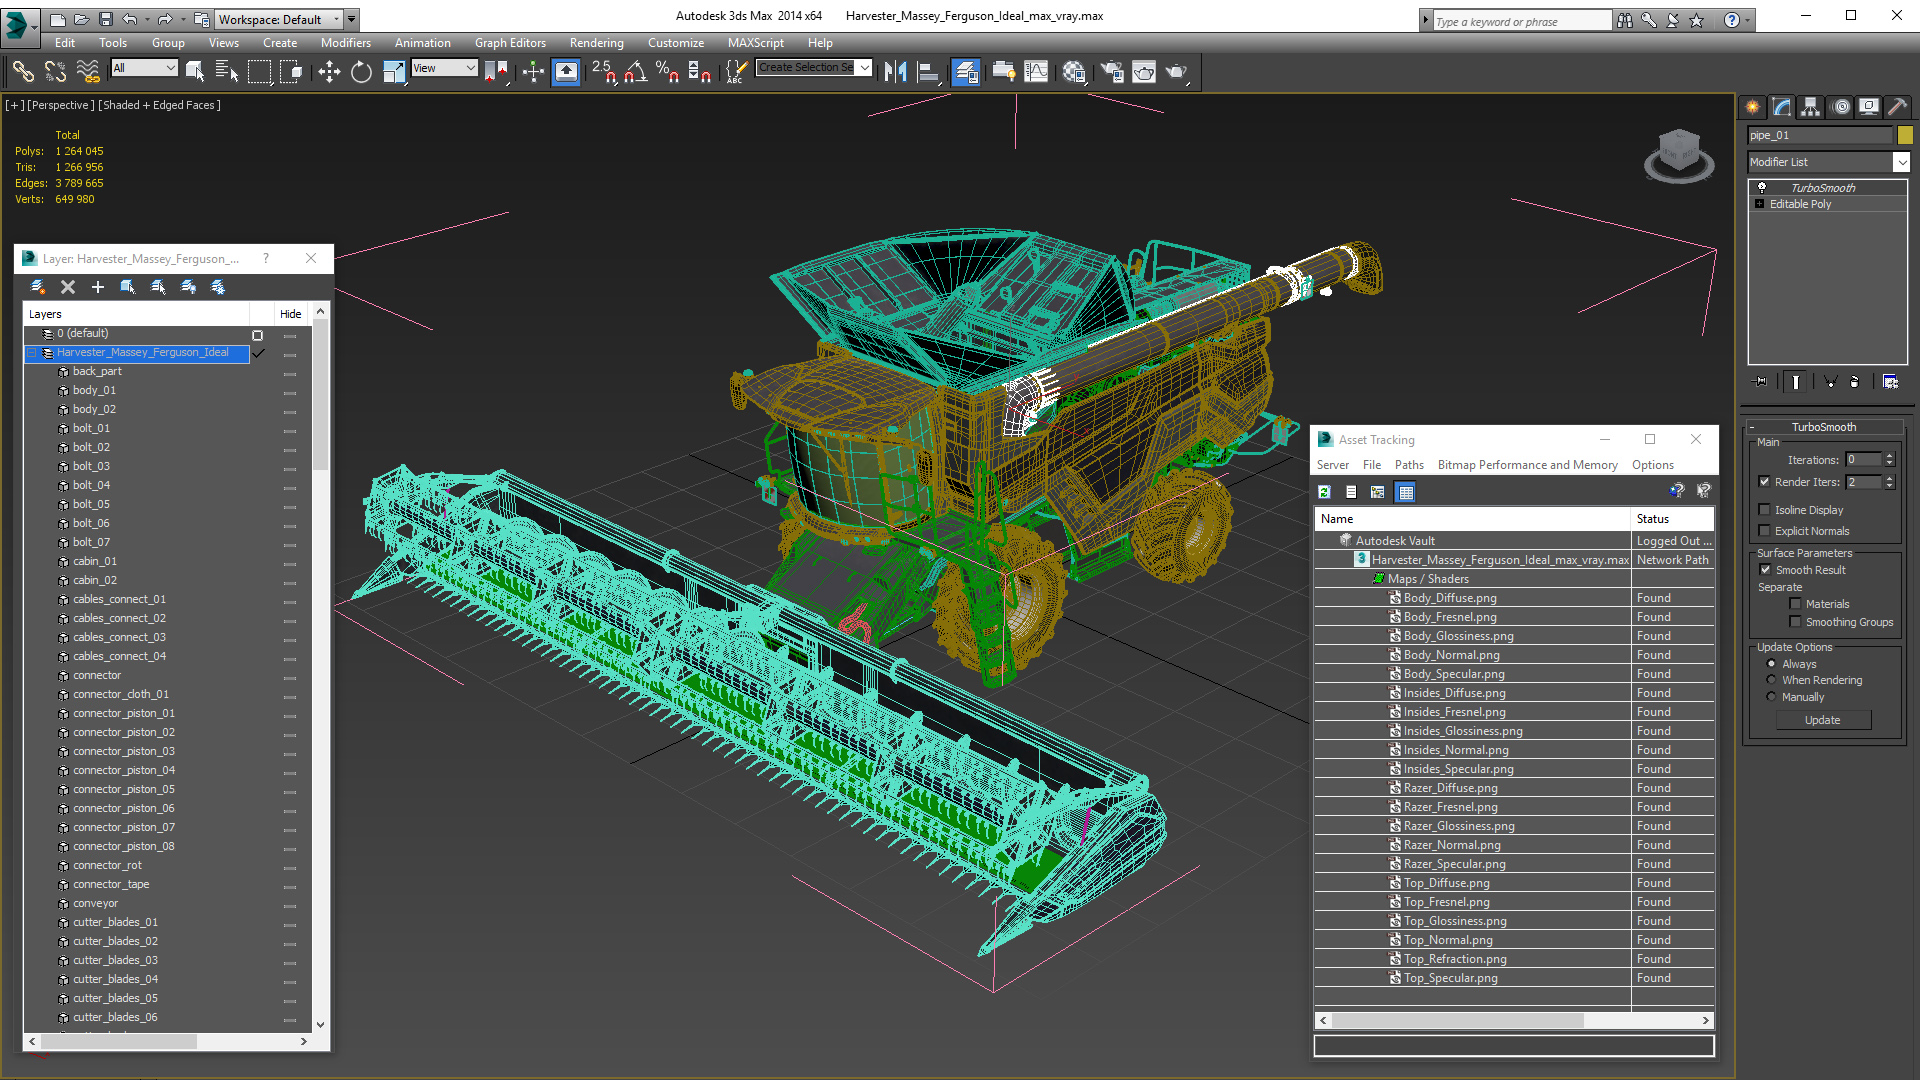This screenshot has width=1920, height=1080.
Task: Toggle Smooth Result checkbox
Action: [1765, 570]
